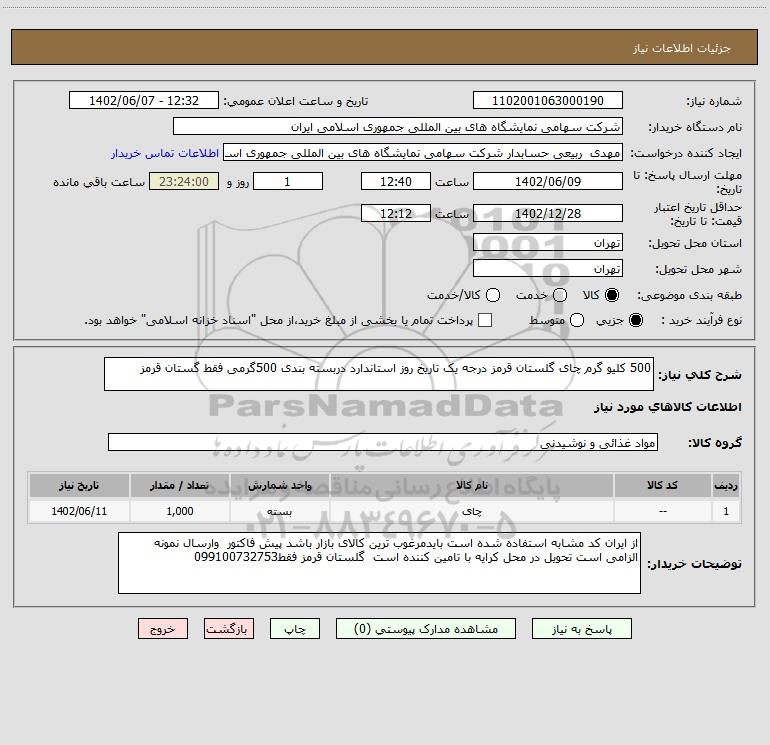Click the row number cell 1

(x=726, y=511)
